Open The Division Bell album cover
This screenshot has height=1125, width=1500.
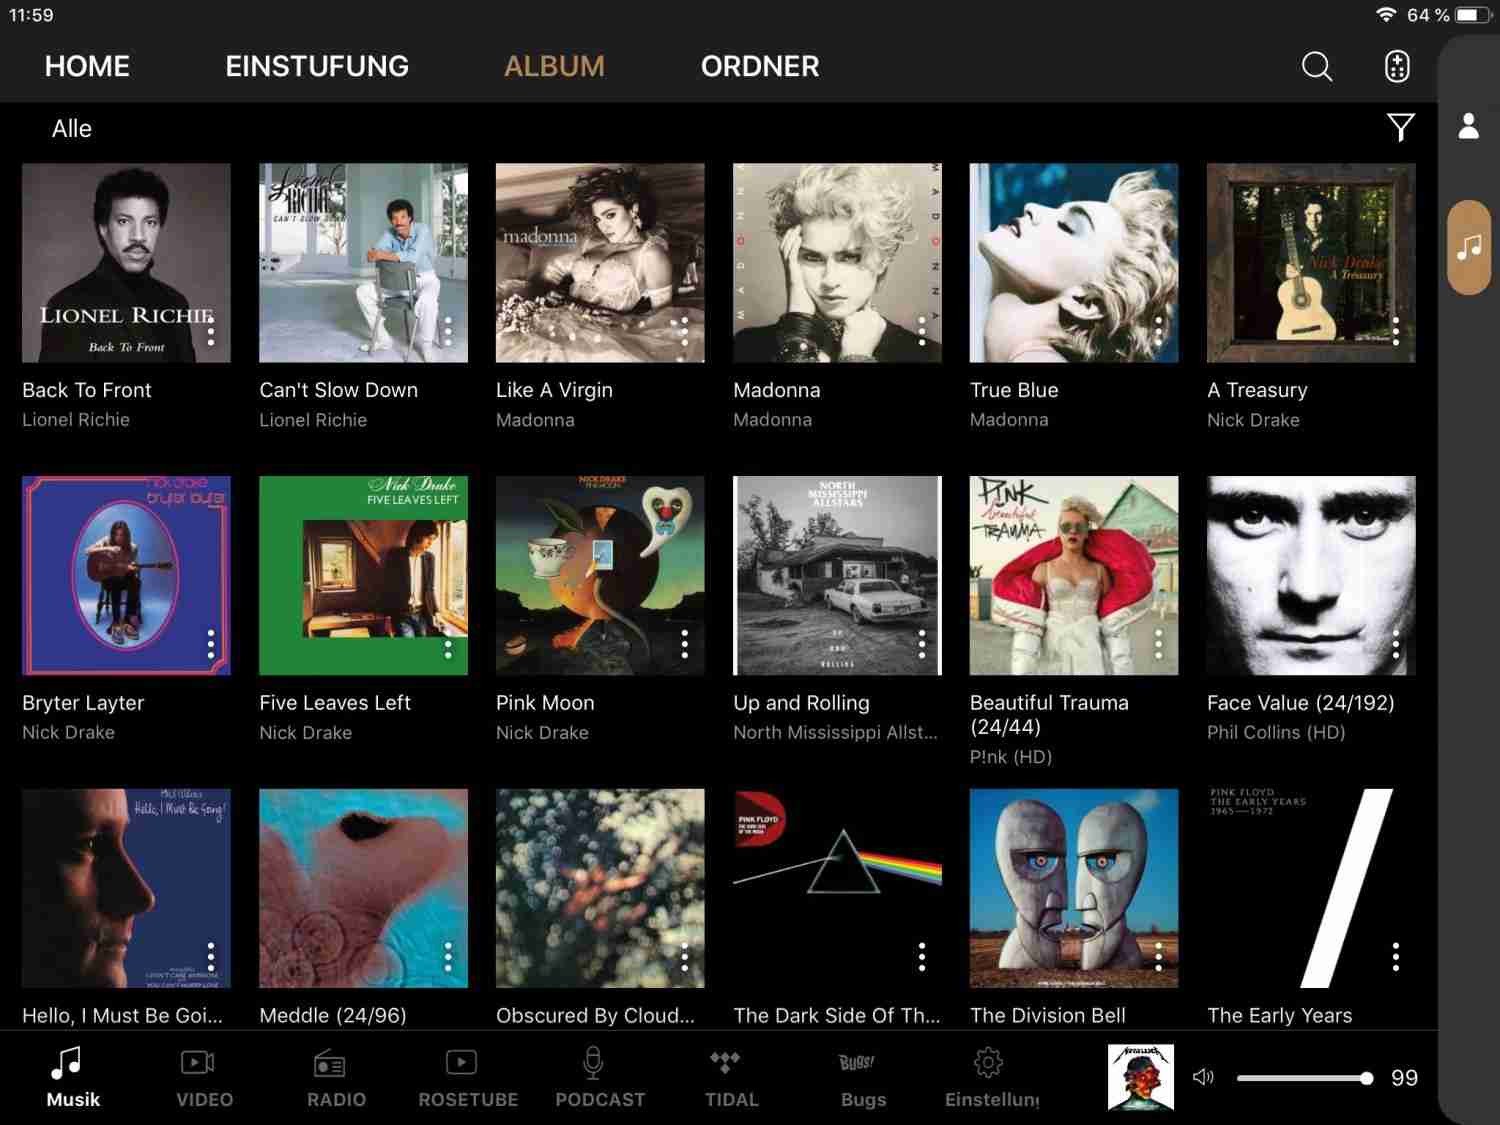(x=1074, y=888)
